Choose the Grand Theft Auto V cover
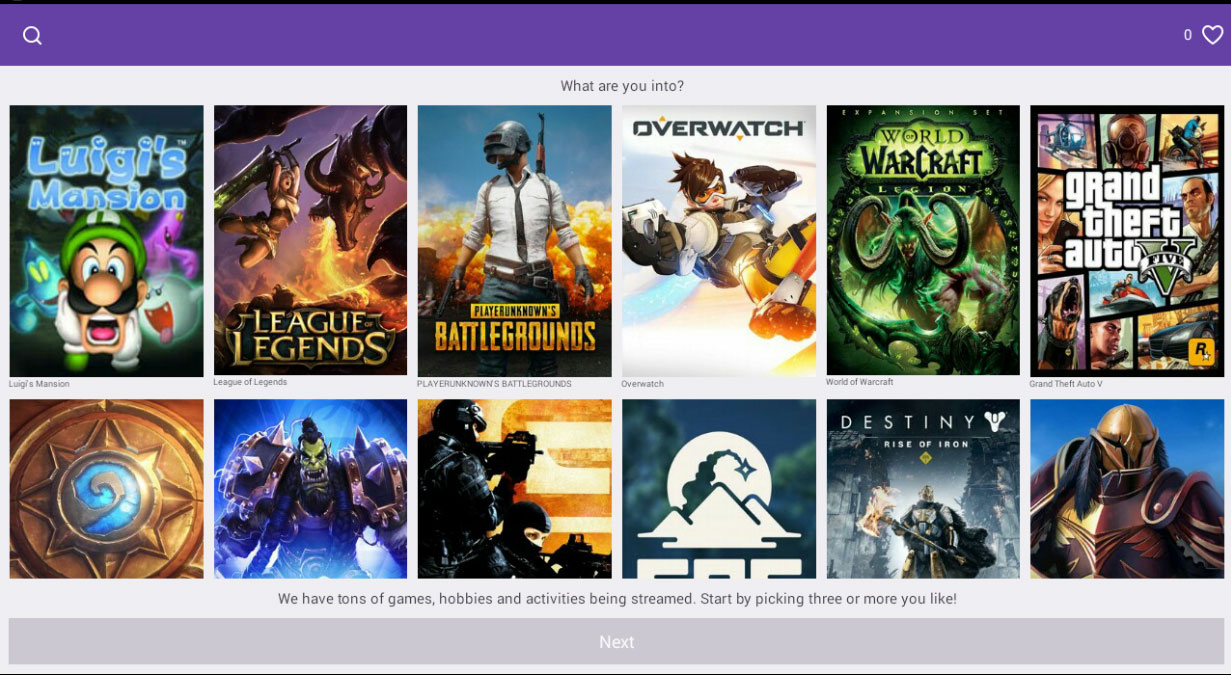The image size is (1231, 675). point(1127,241)
